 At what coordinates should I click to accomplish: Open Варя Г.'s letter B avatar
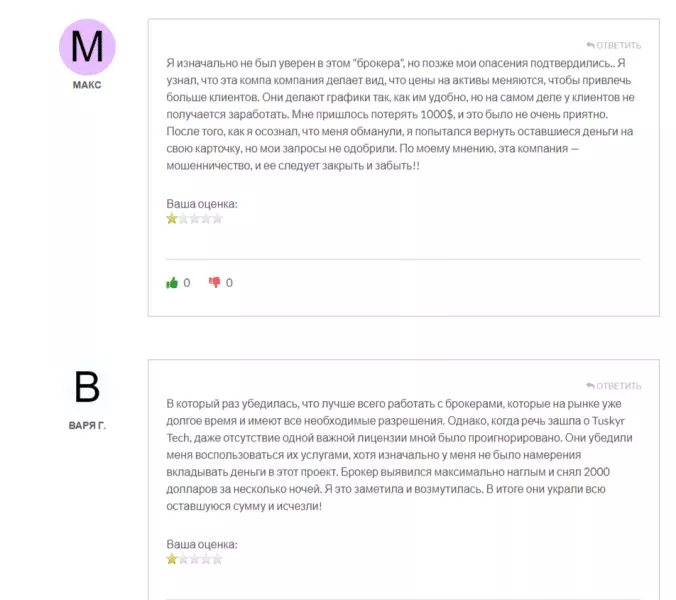click(x=87, y=388)
